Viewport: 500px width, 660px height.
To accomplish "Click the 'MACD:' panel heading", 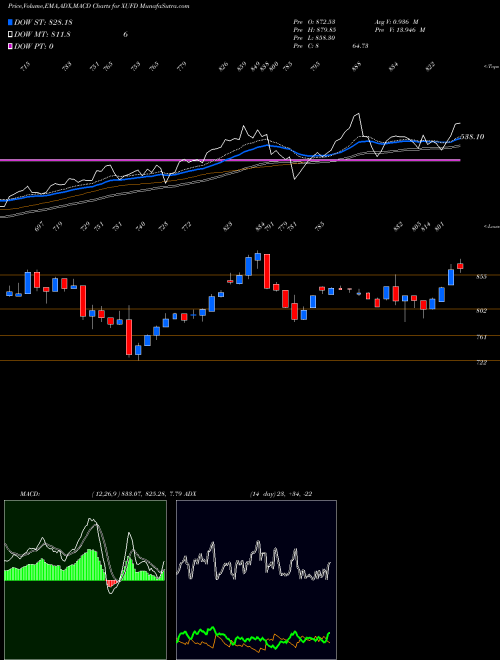I will [x=30, y=494].
